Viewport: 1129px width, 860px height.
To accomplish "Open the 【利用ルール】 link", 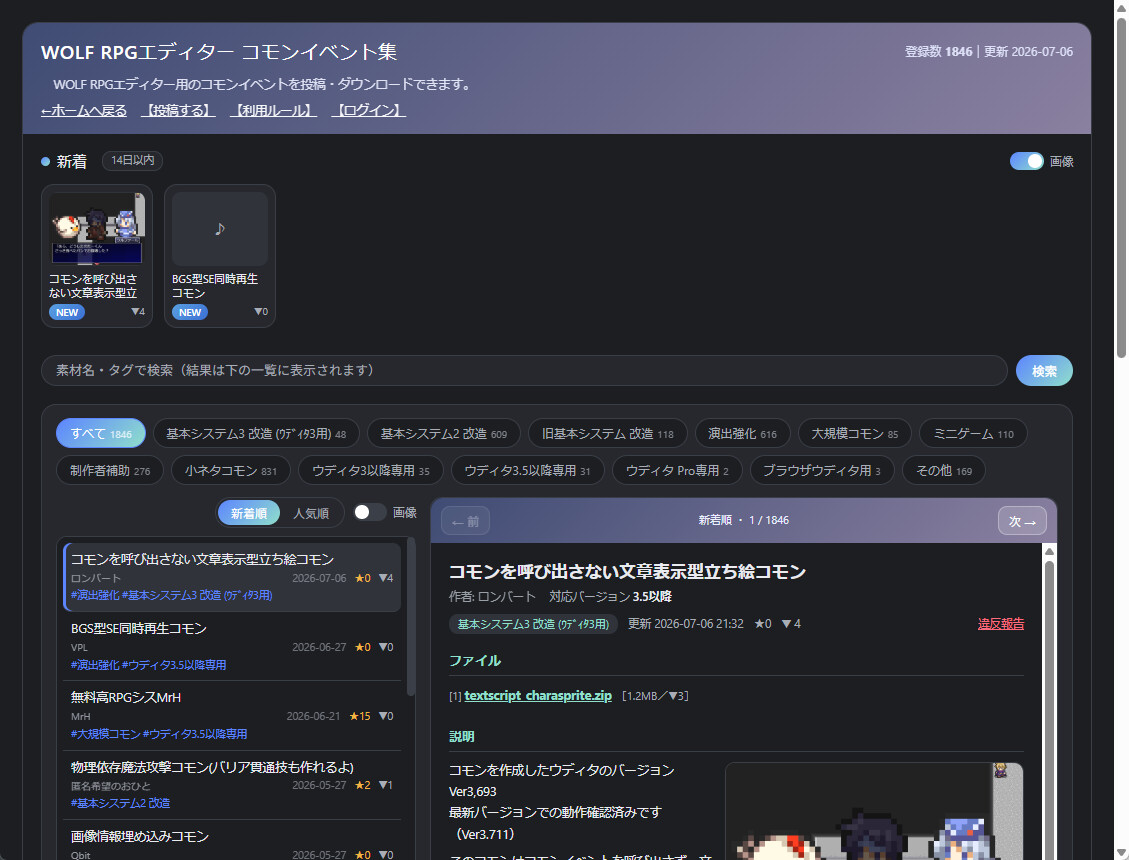I will click(274, 110).
